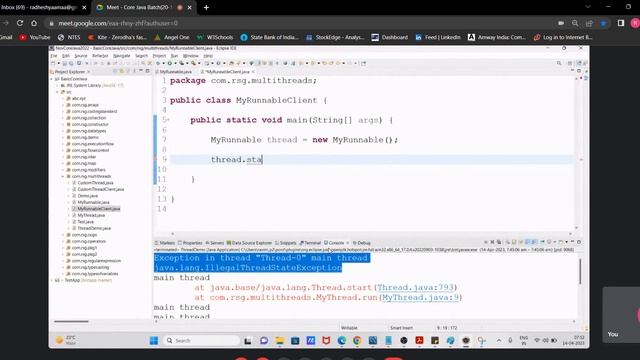This screenshot has height=360, width=640.
Task: Open the File menu in Eclipse
Action: point(54,56)
